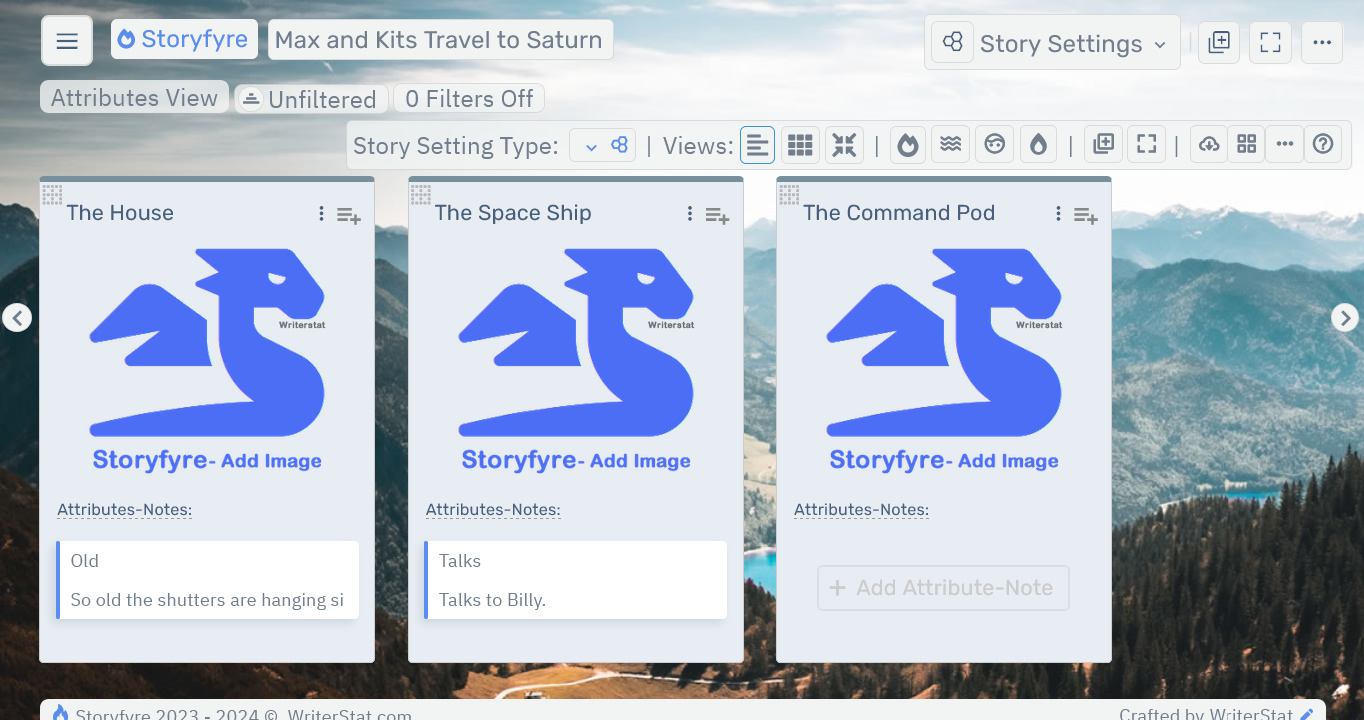
Task: Open the hamburger navigation menu
Action: click(66, 39)
